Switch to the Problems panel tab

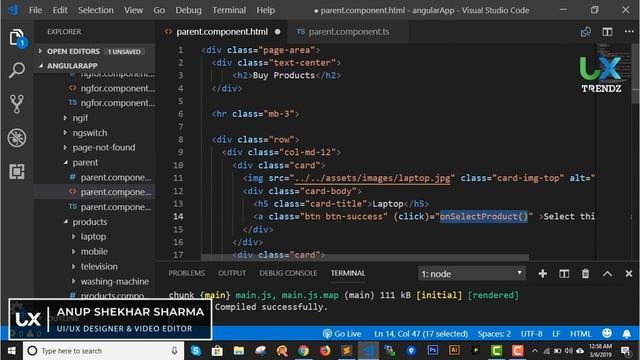(x=187, y=273)
